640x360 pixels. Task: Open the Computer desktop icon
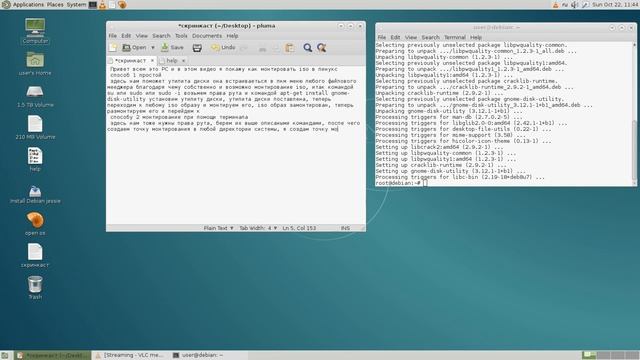35,31
